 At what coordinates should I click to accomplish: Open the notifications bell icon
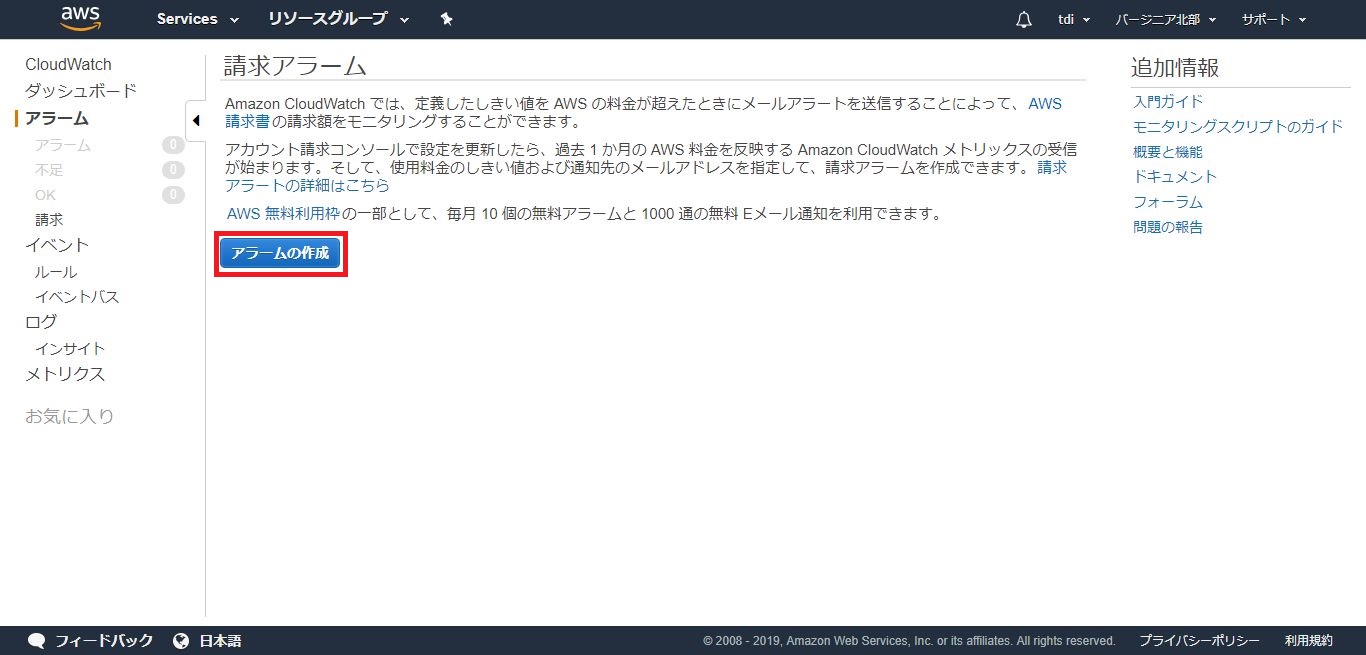coord(1023,20)
